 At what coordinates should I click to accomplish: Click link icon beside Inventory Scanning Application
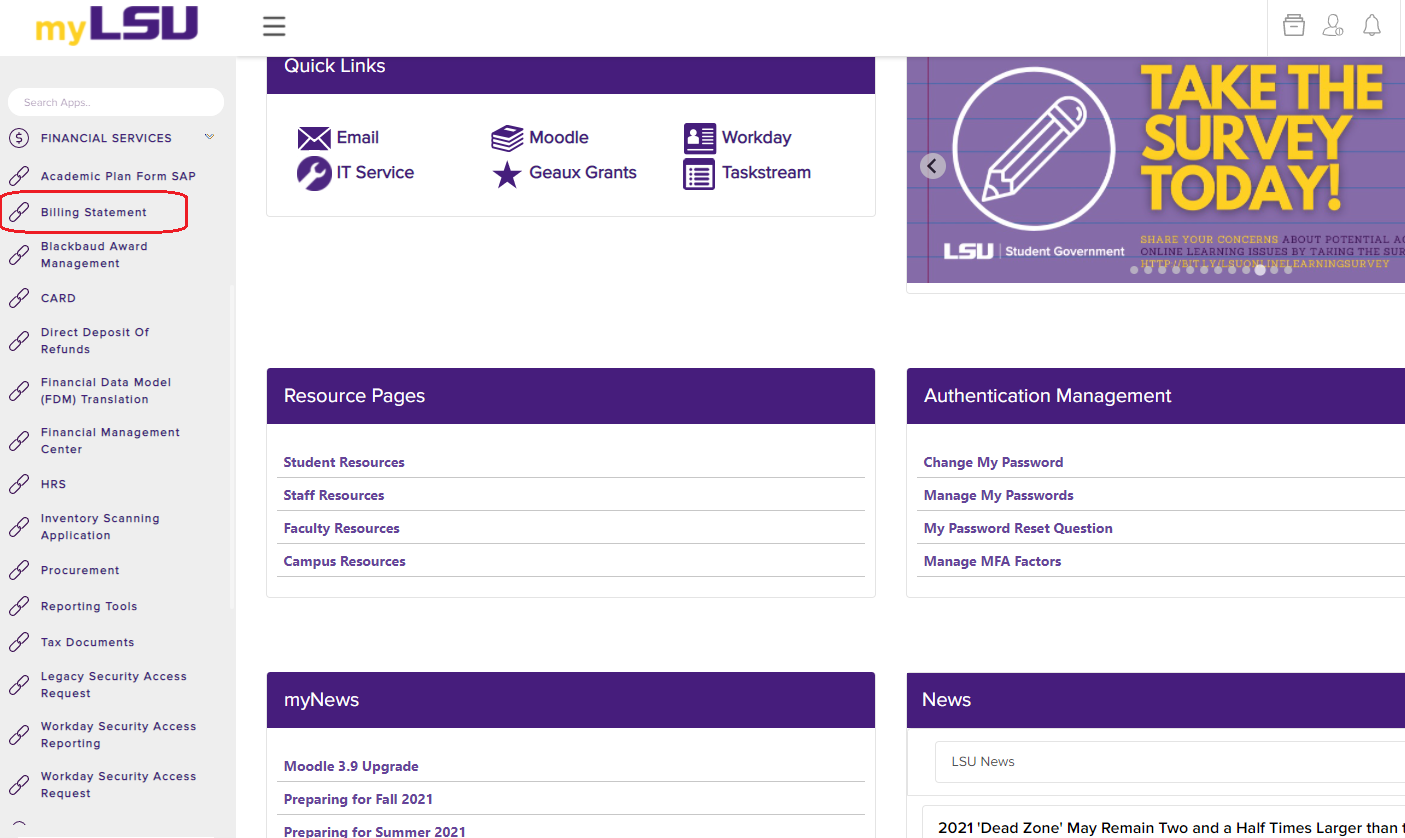tap(18, 527)
